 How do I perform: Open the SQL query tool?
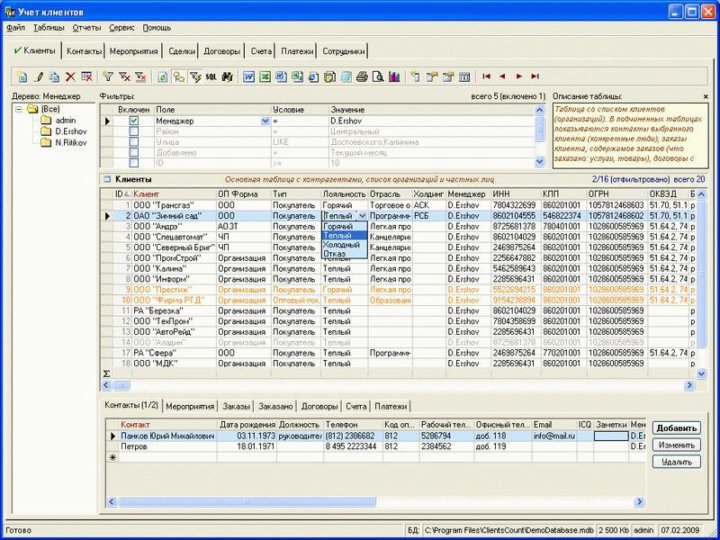tap(211, 77)
